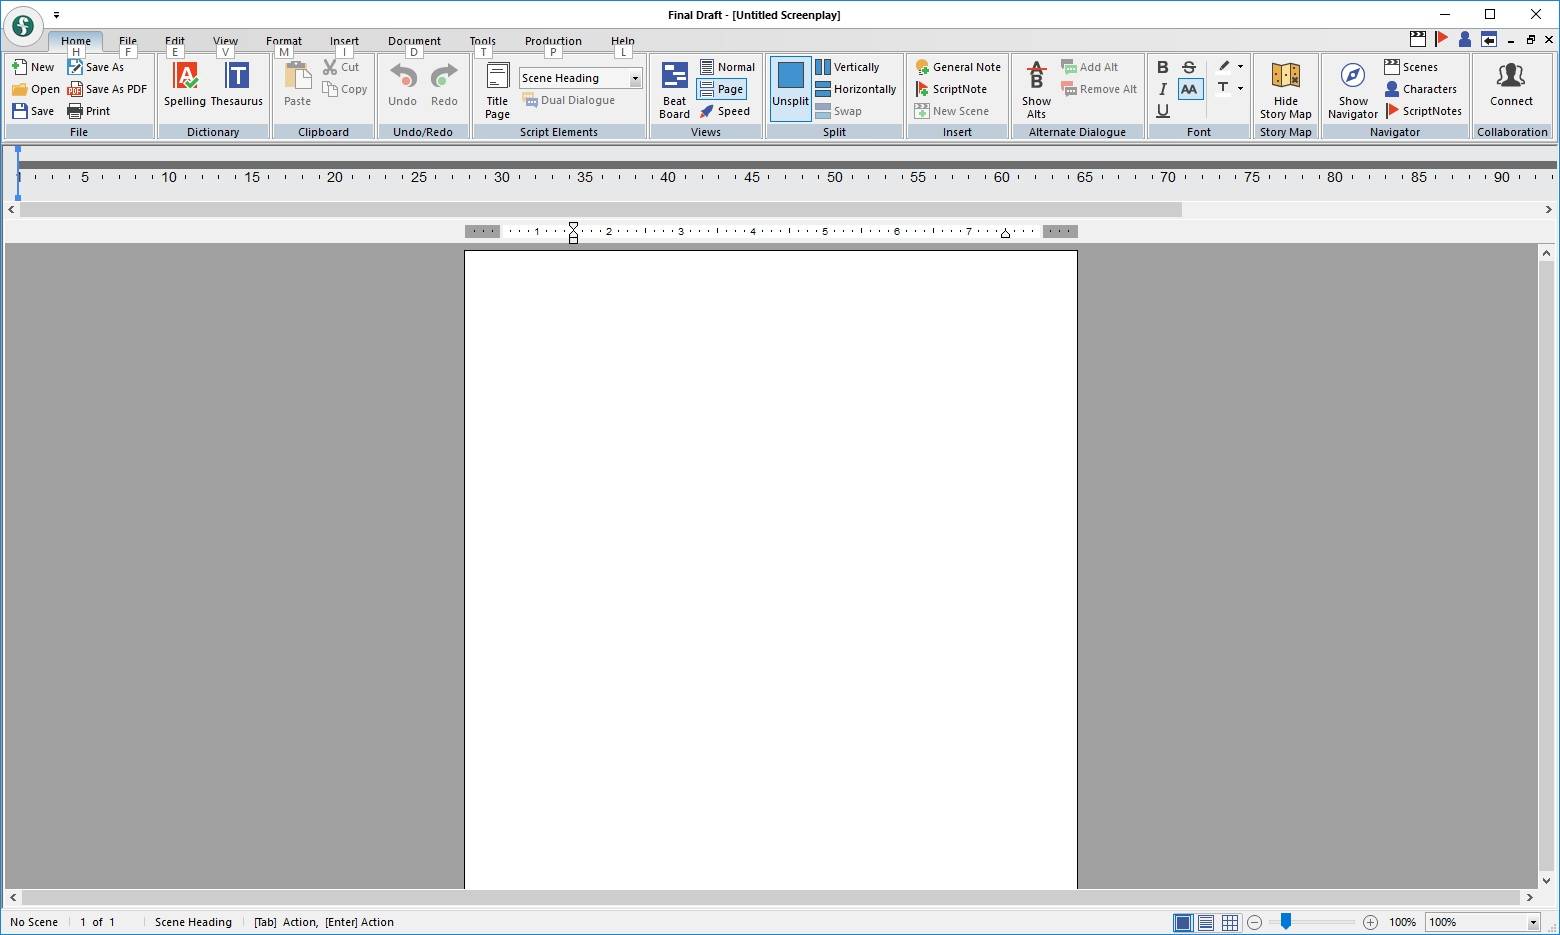Open the Format menu tab
The width and height of the screenshot is (1560, 935).
[x=284, y=41]
